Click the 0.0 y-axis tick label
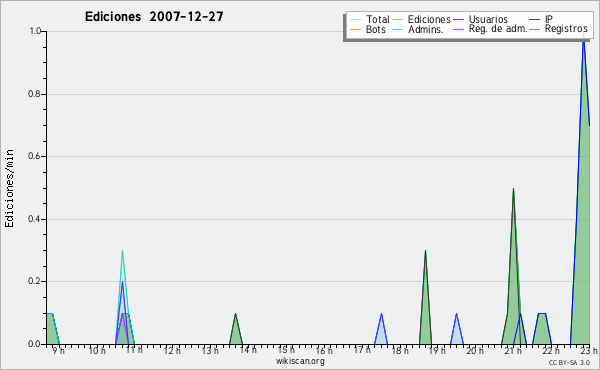This screenshot has width=600, height=370. point(35,344)
